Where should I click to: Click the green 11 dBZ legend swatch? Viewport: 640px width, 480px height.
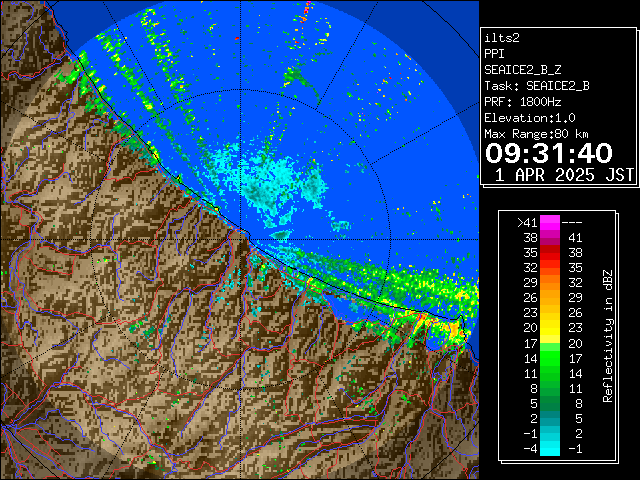pos(550,373)
